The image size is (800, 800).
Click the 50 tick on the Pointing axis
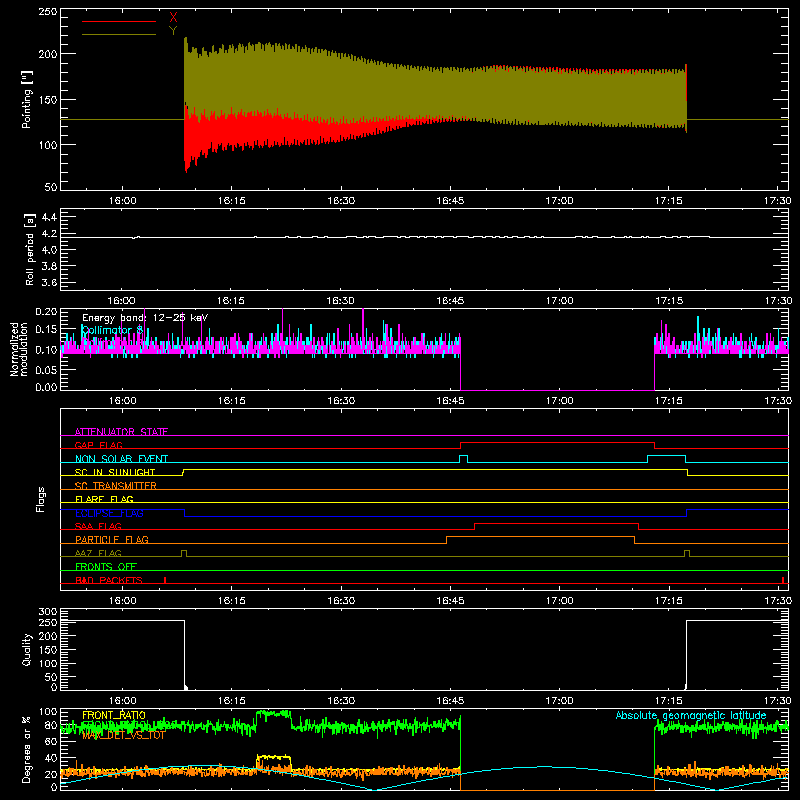[x=51, y=187]
